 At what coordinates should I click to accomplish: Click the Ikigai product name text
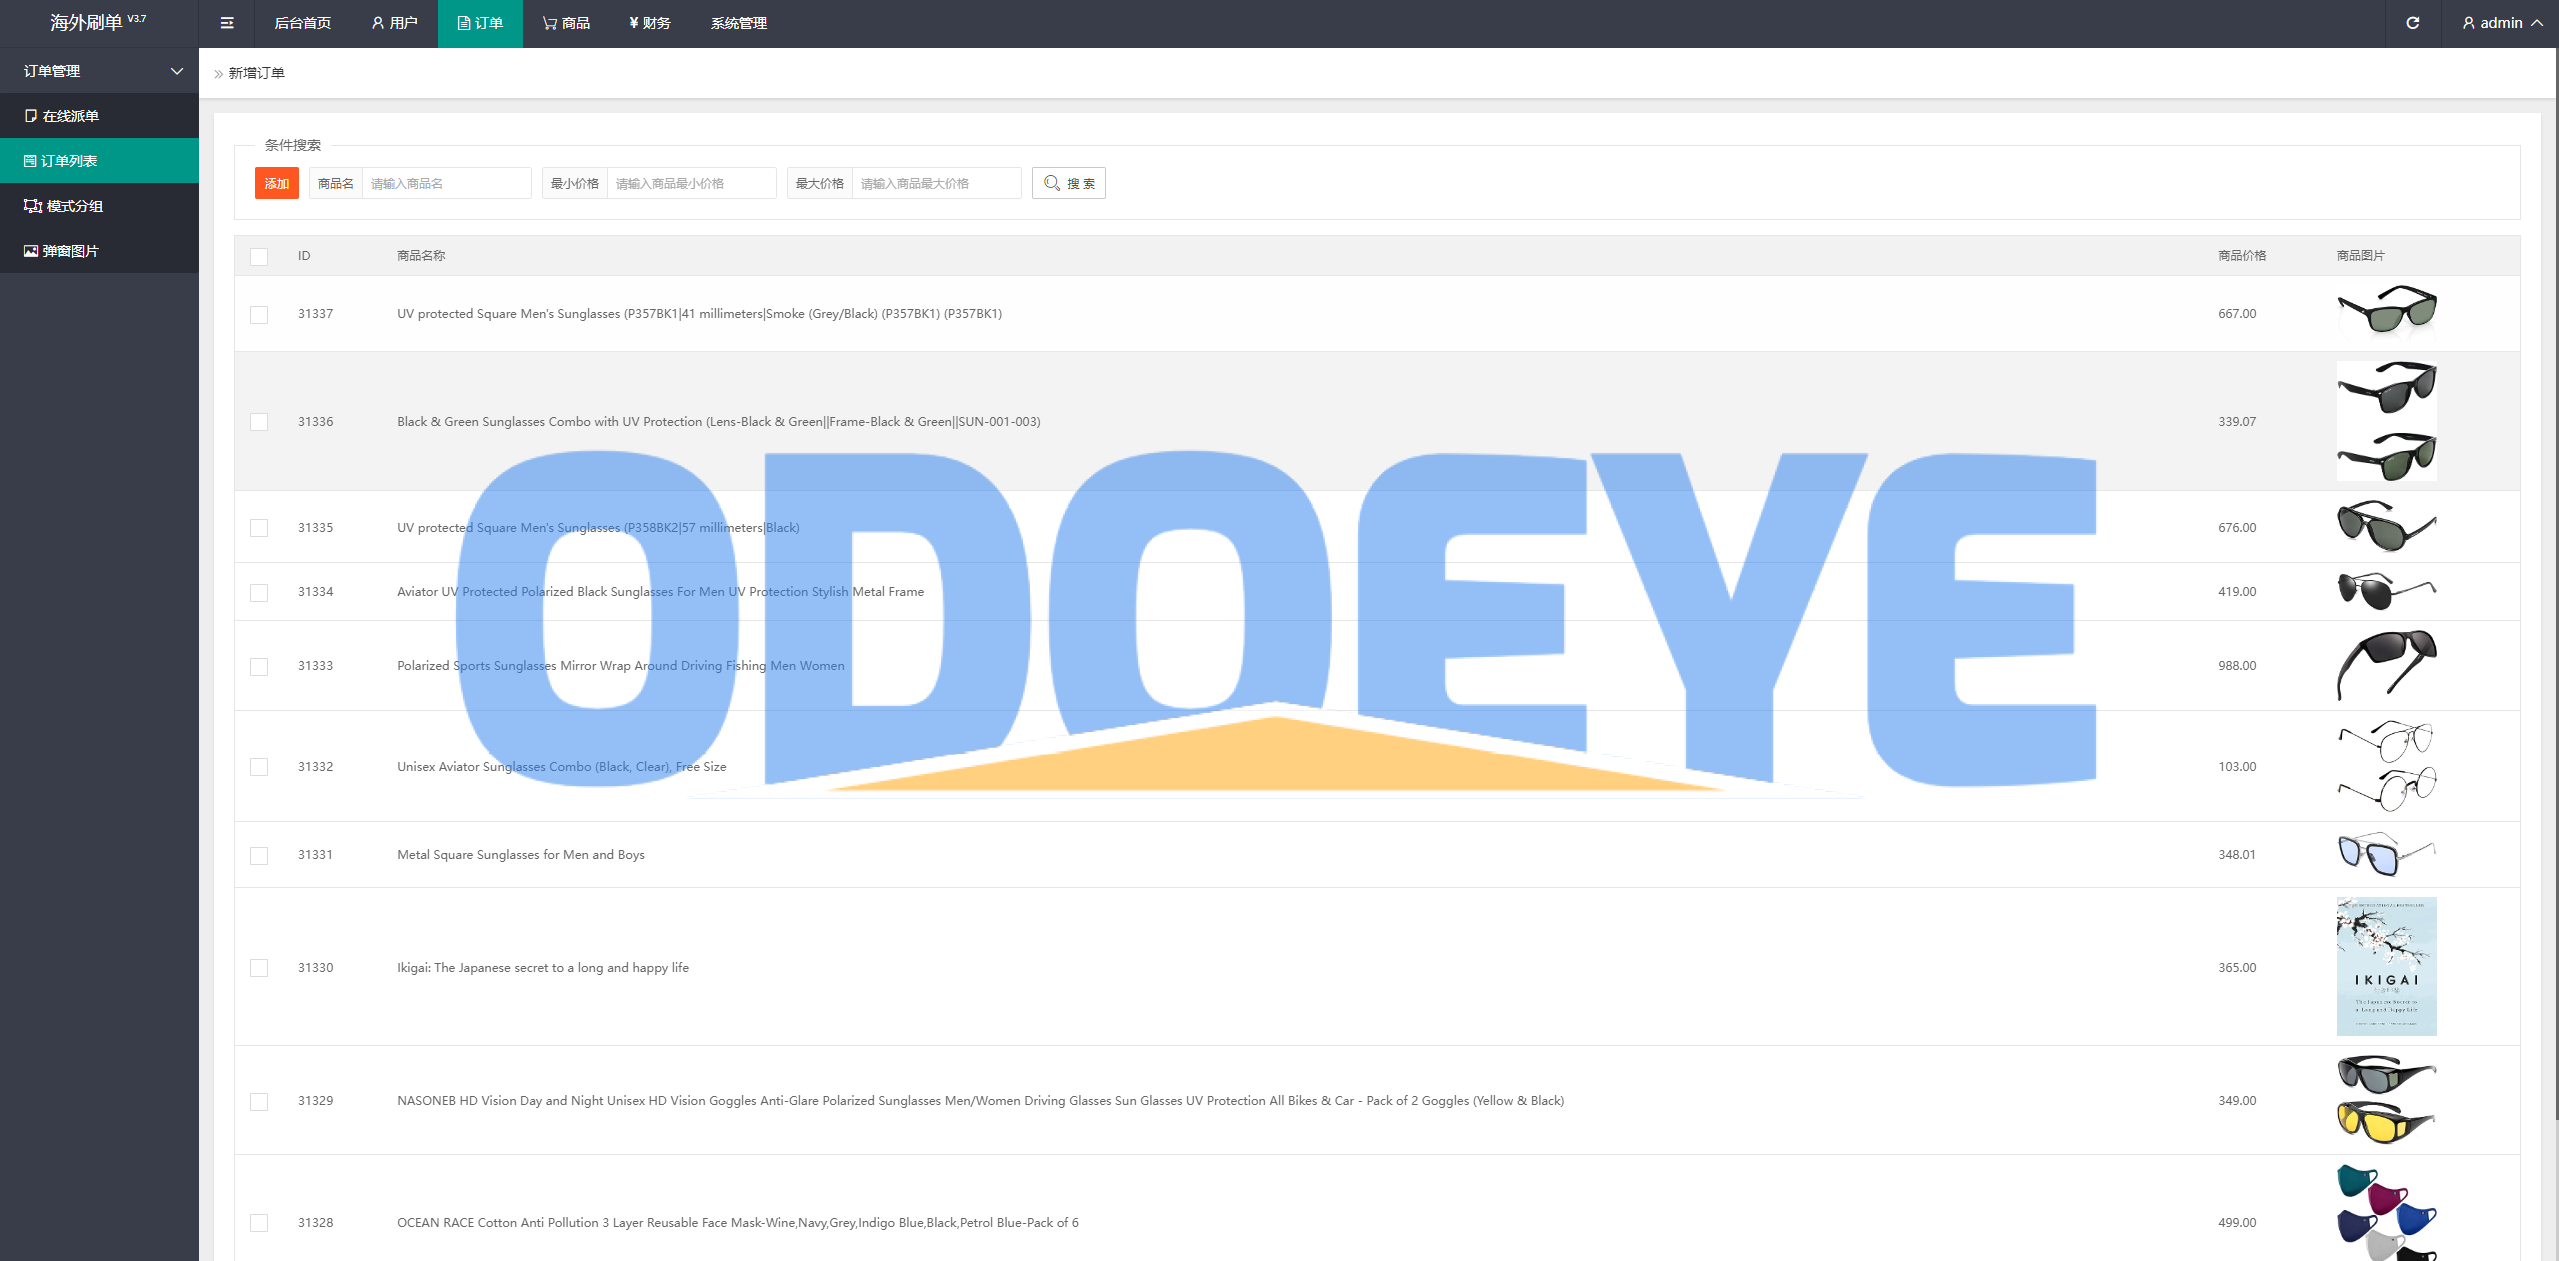click(543, 968)
